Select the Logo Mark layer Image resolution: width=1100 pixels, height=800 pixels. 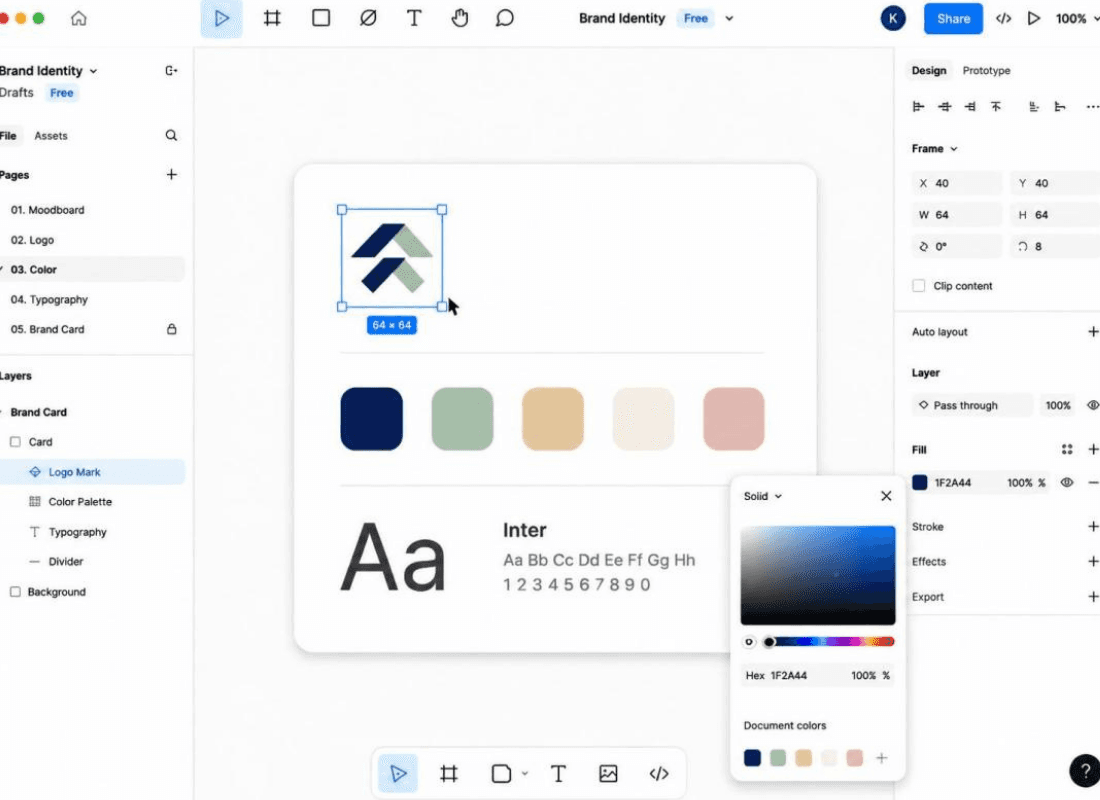tap(92, 472)
